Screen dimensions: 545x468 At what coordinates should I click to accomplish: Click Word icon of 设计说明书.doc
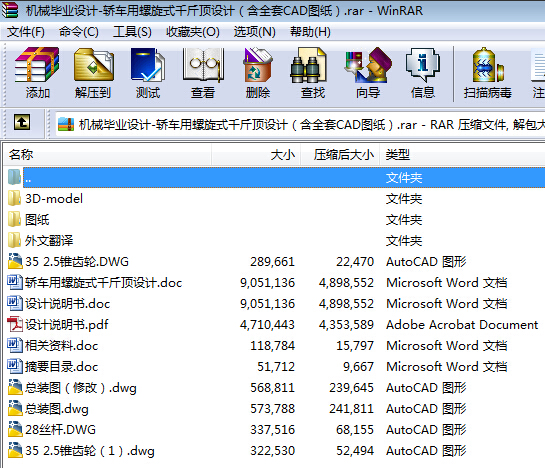click(x=15, y=303)
